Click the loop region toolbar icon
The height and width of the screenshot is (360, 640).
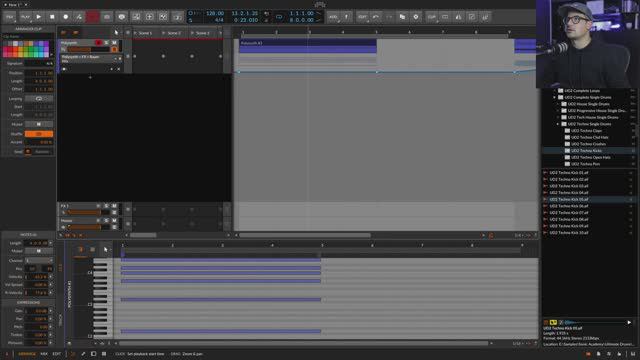tap(445, 17)
